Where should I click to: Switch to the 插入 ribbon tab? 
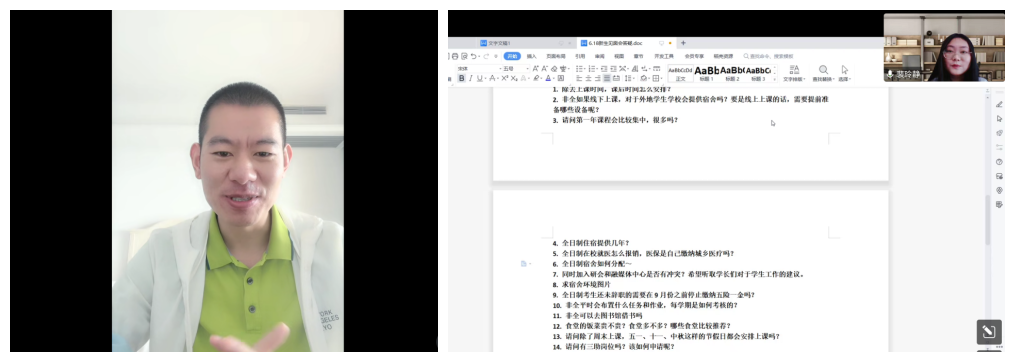pos(531,56)
